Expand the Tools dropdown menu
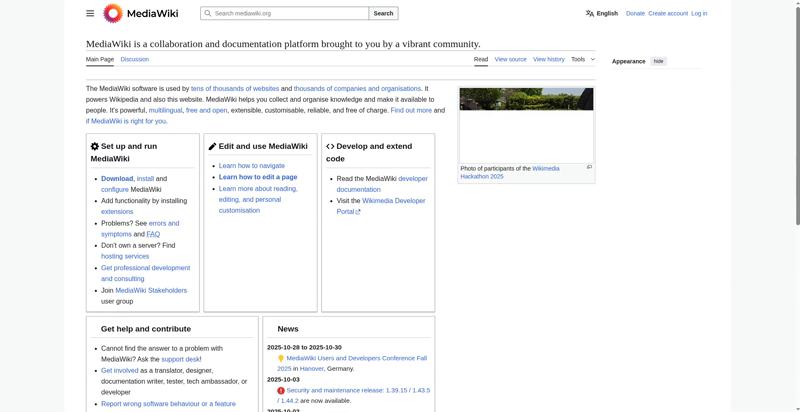The width and height of the screenshot is (800, 412). 582,59
